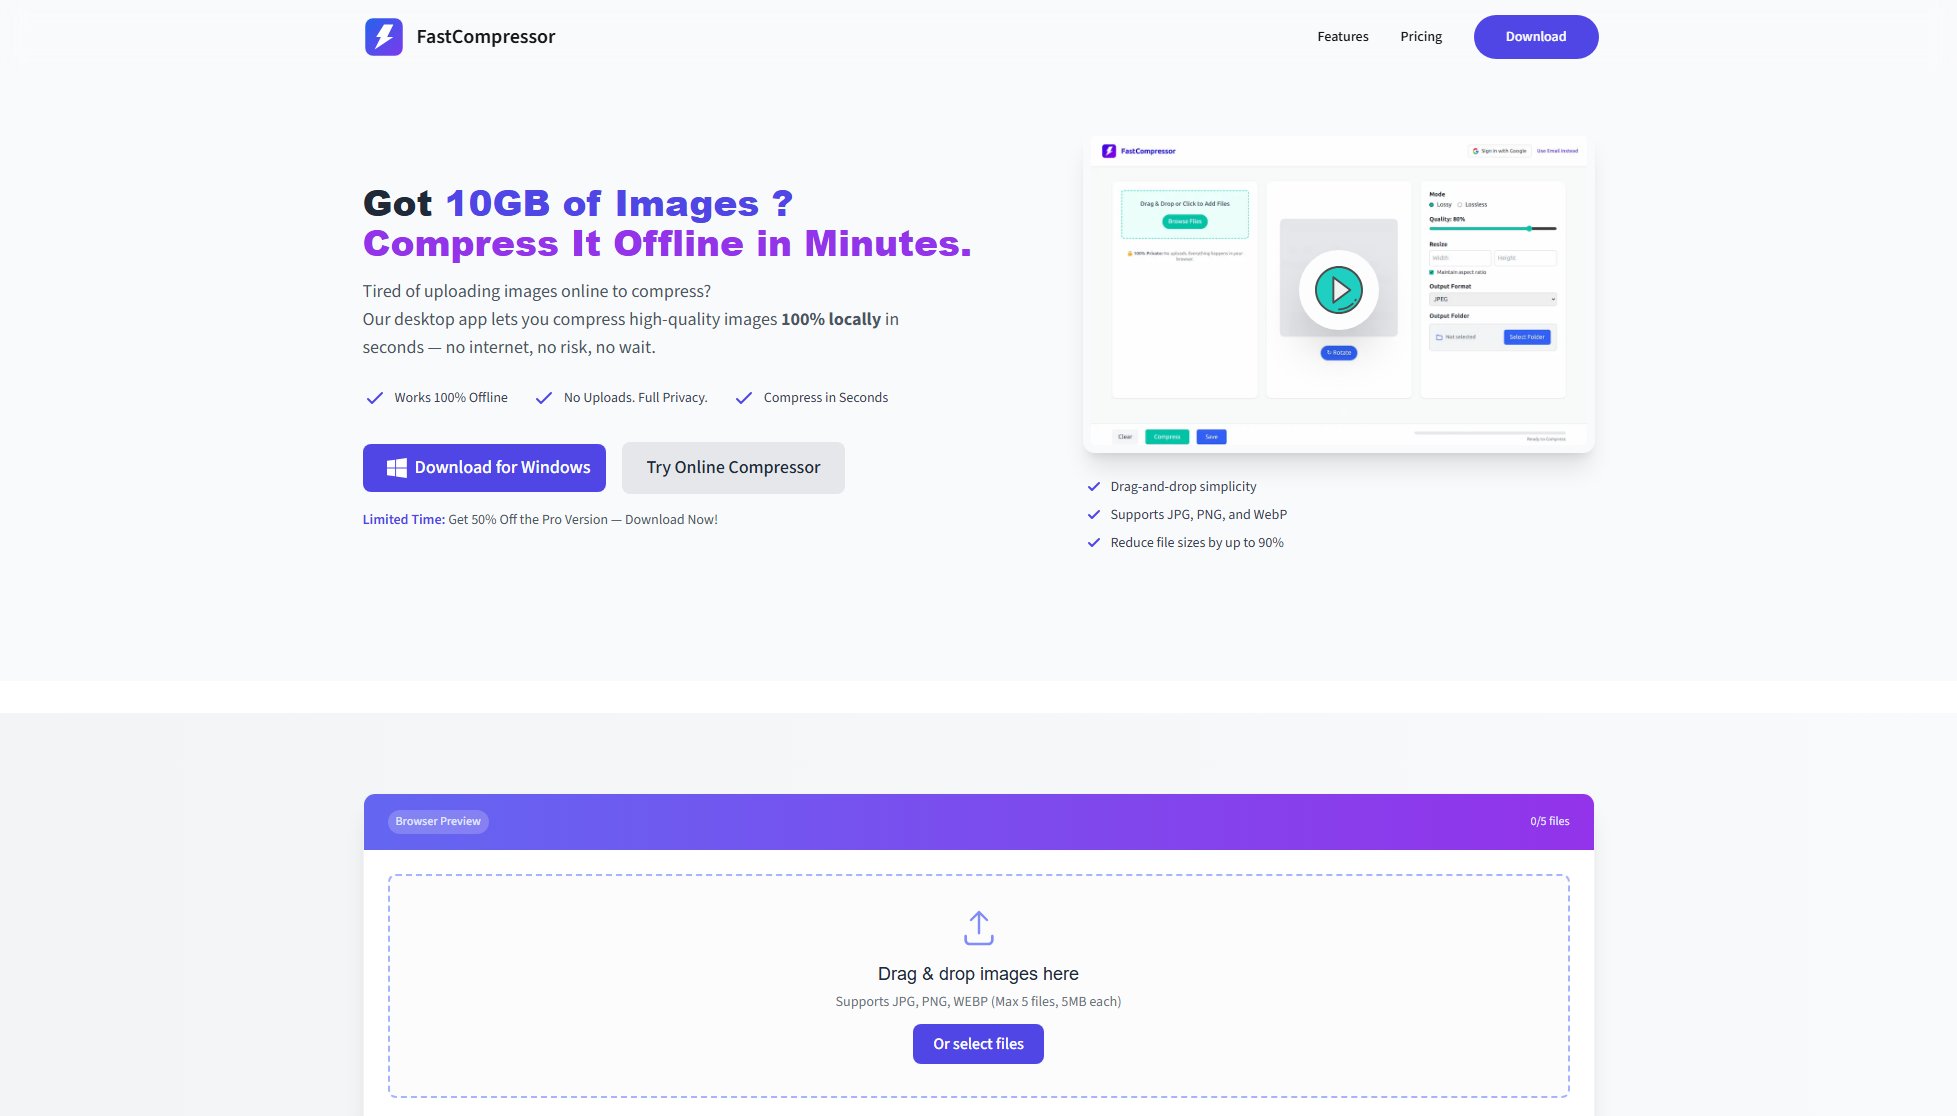Open the JPEG Output Format dropdown
1957x1116 pixels.
[x=1493, y=299]
